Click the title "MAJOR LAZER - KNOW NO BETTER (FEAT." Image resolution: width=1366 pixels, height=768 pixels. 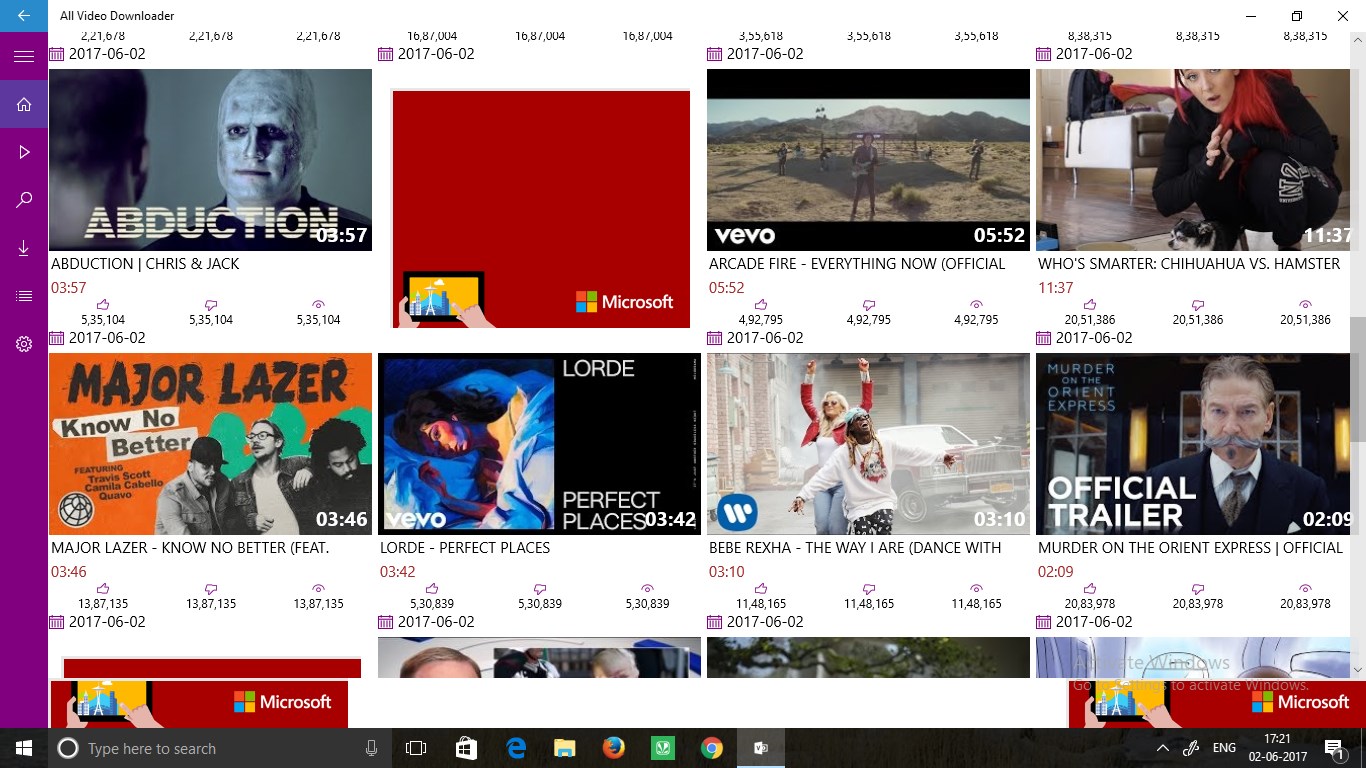(190, 548)
